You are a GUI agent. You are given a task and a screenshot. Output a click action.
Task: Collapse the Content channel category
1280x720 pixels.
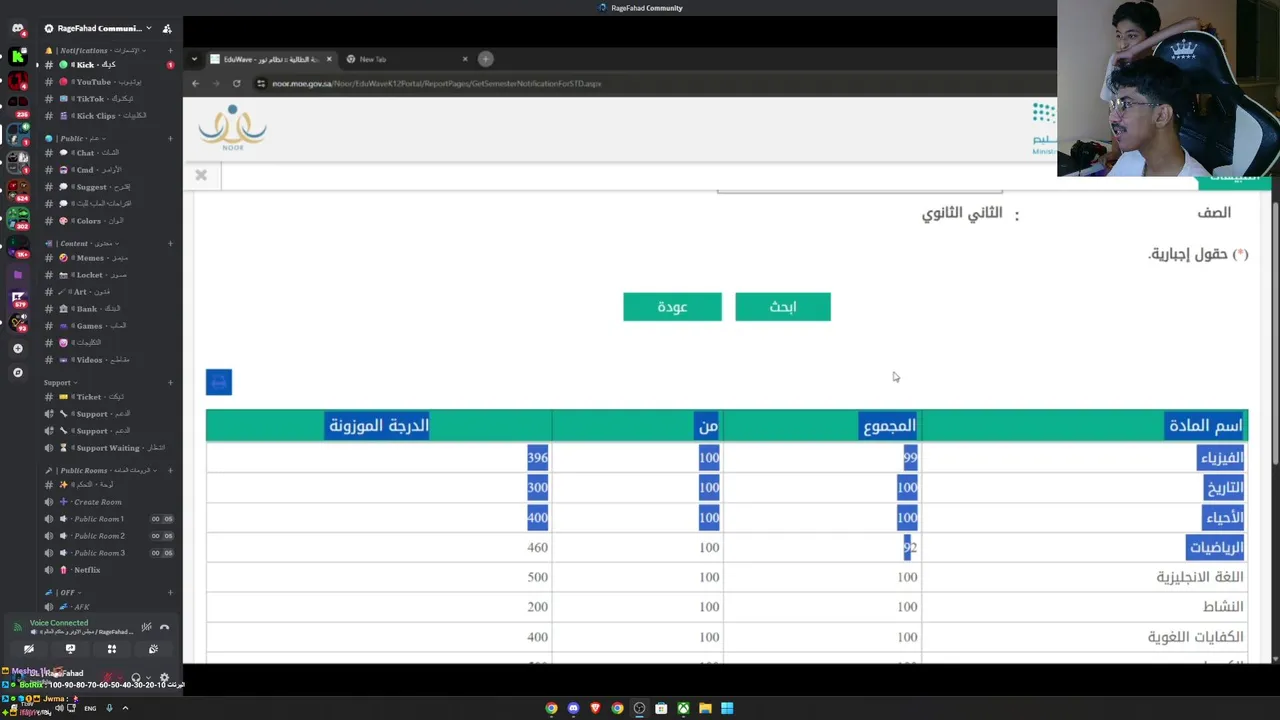click(x=82, y=243)
